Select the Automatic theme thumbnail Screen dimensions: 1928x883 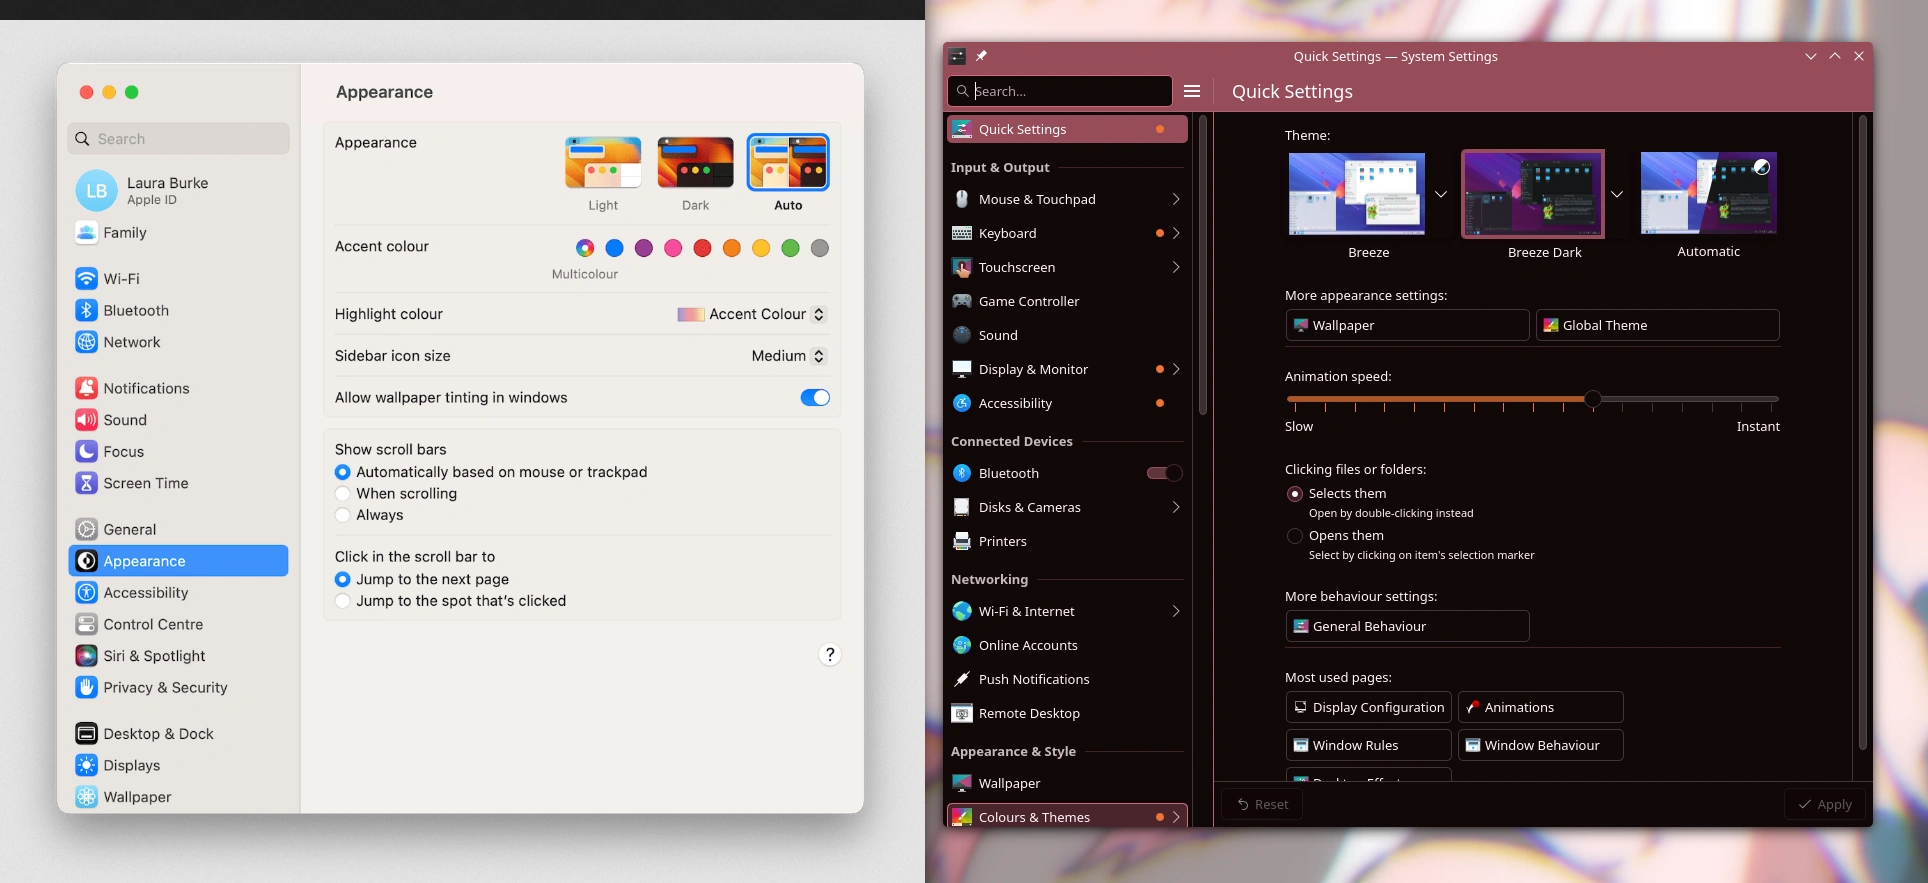[1708, 194]
